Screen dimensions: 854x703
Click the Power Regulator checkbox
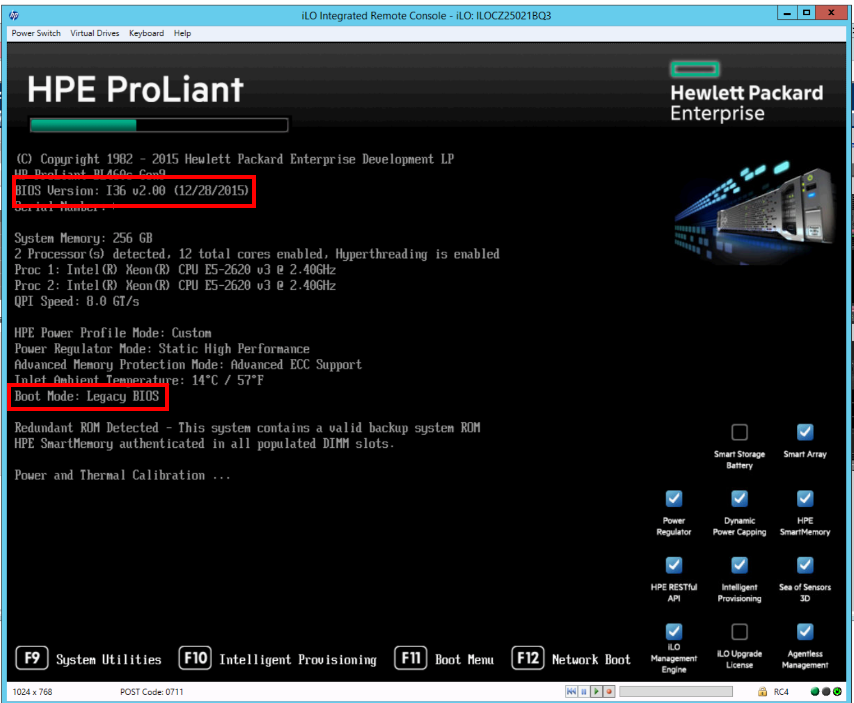[x=674, y=499]
